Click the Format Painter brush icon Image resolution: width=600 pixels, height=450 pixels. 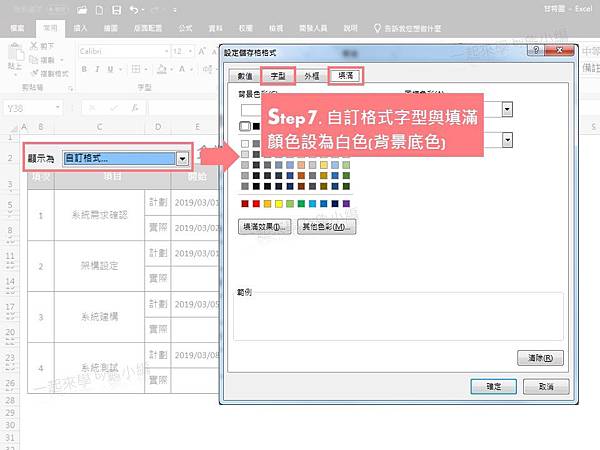pos(35,73)
